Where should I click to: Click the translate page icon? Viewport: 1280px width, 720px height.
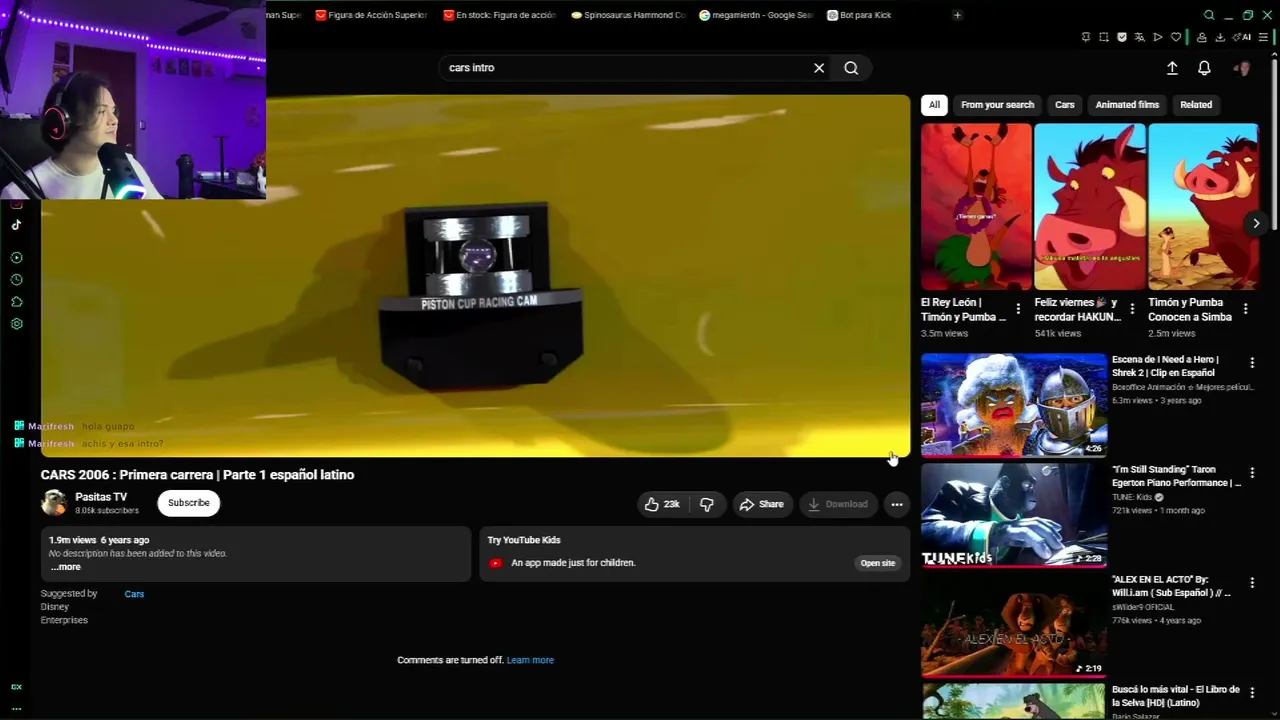pyautogui.click(x=1140, y=37)
